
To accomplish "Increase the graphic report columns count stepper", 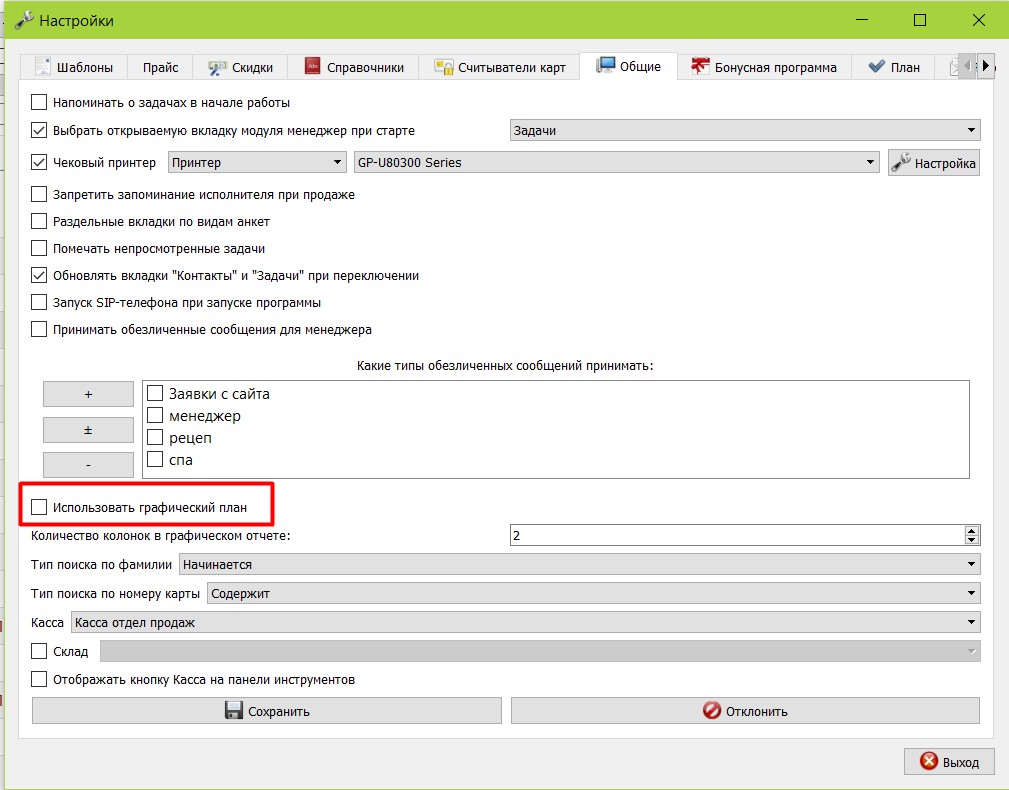I will [x=972, y=531].
